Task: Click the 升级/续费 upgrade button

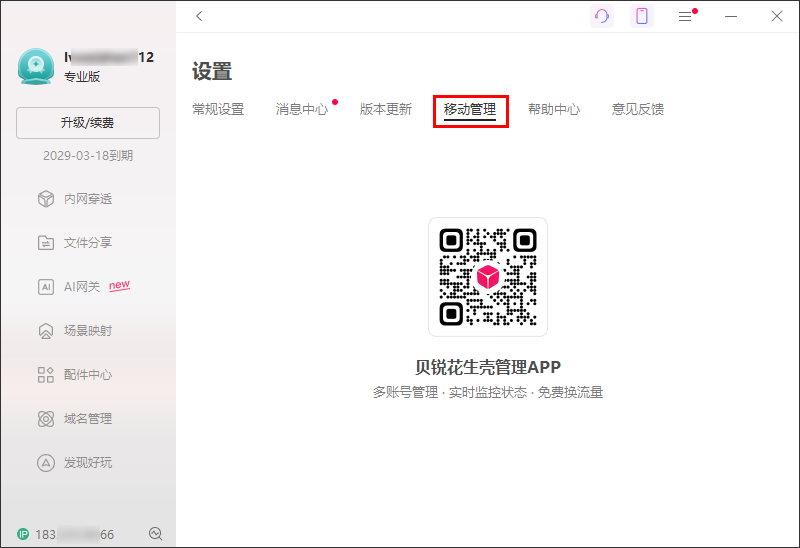Action: (88, 123)
